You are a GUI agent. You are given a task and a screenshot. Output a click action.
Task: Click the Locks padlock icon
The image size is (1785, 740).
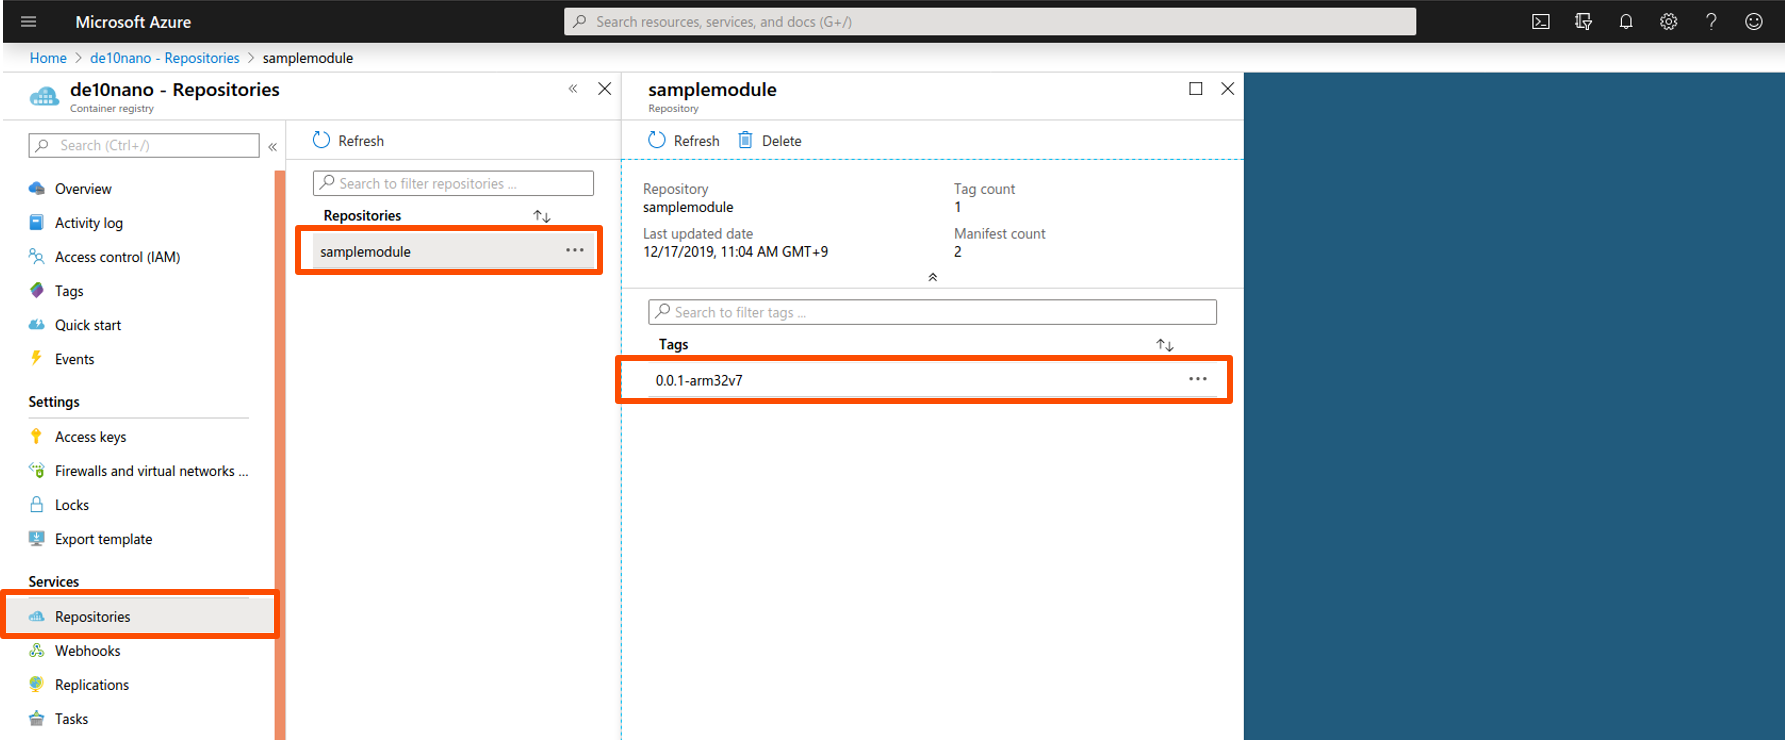click(37, 504)
